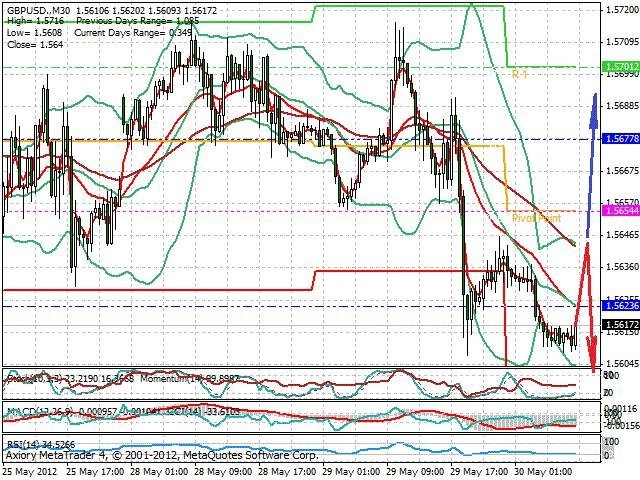640x480 pixels.
Task: Select the black 1.56172 current price label
Action: tap(621, 325)
